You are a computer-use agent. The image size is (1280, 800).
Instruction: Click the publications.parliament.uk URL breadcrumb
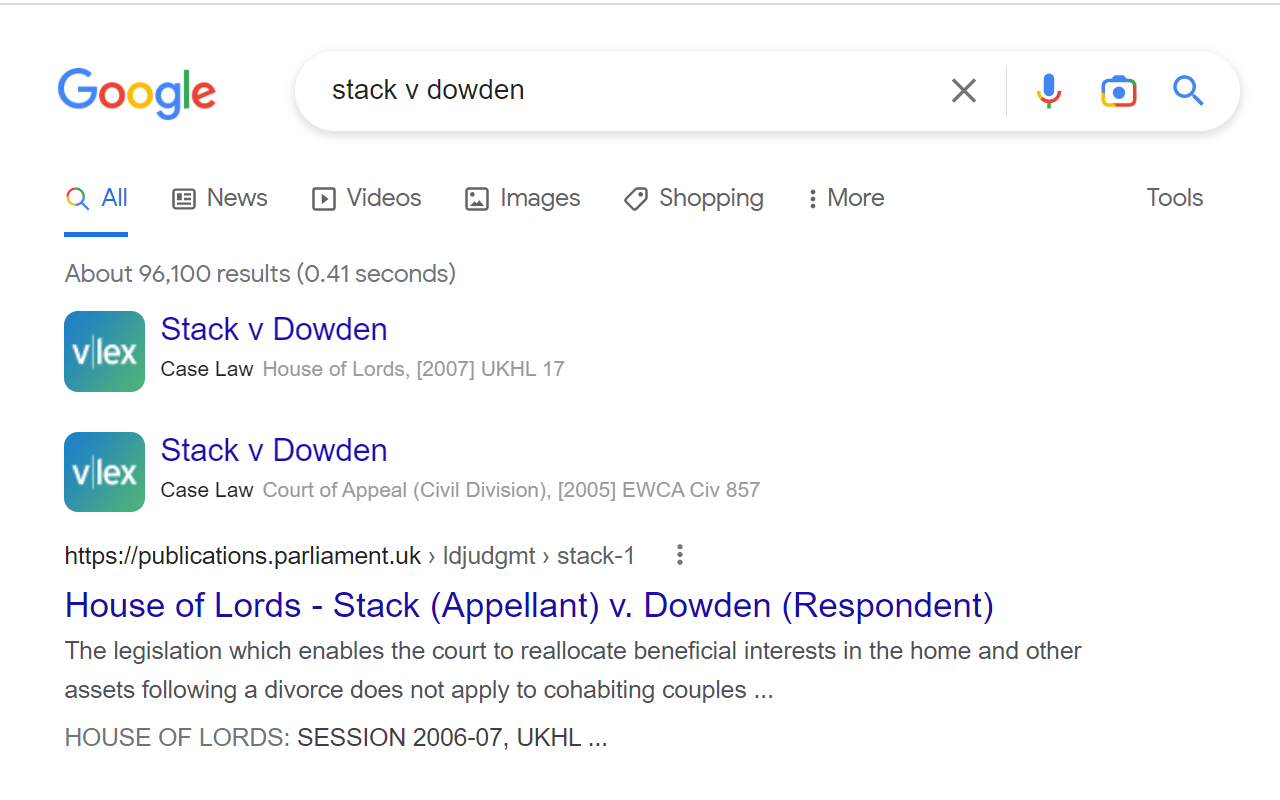pos(349,556)
